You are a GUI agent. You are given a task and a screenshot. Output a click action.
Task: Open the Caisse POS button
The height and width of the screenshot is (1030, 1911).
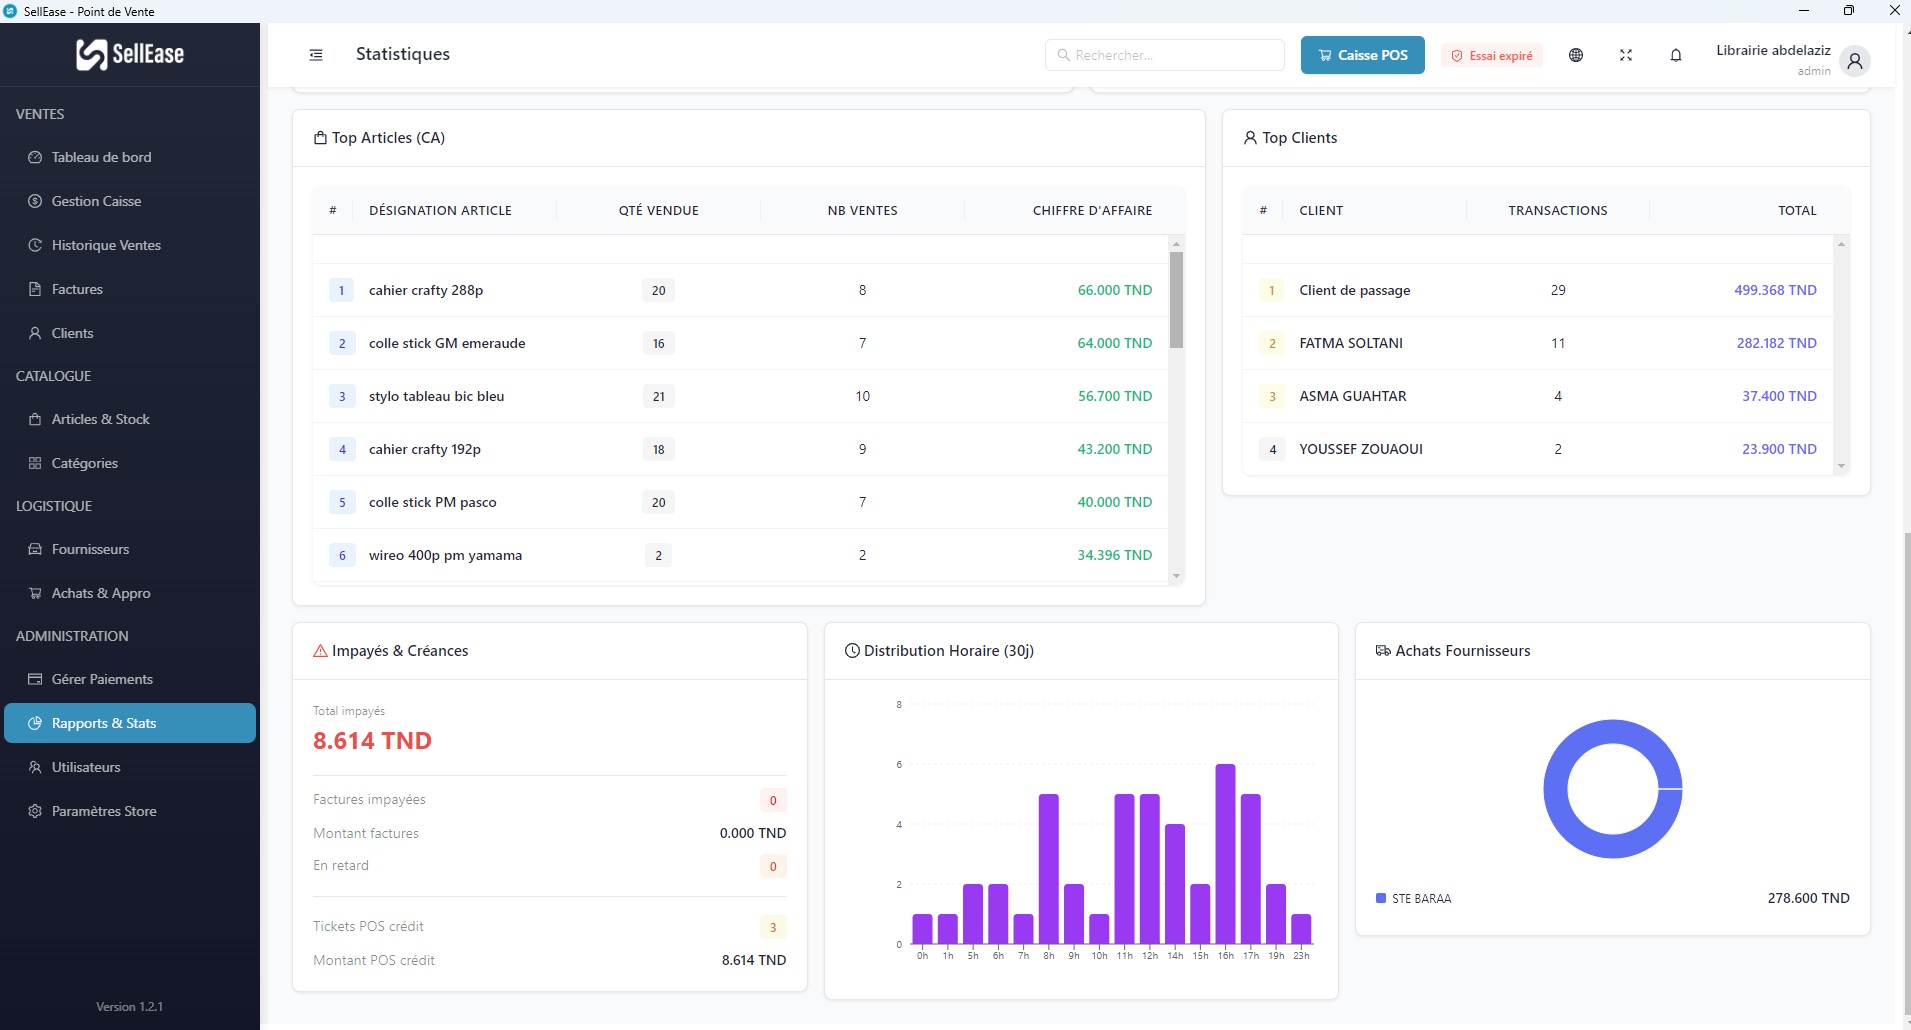[x=1362, y=55]
